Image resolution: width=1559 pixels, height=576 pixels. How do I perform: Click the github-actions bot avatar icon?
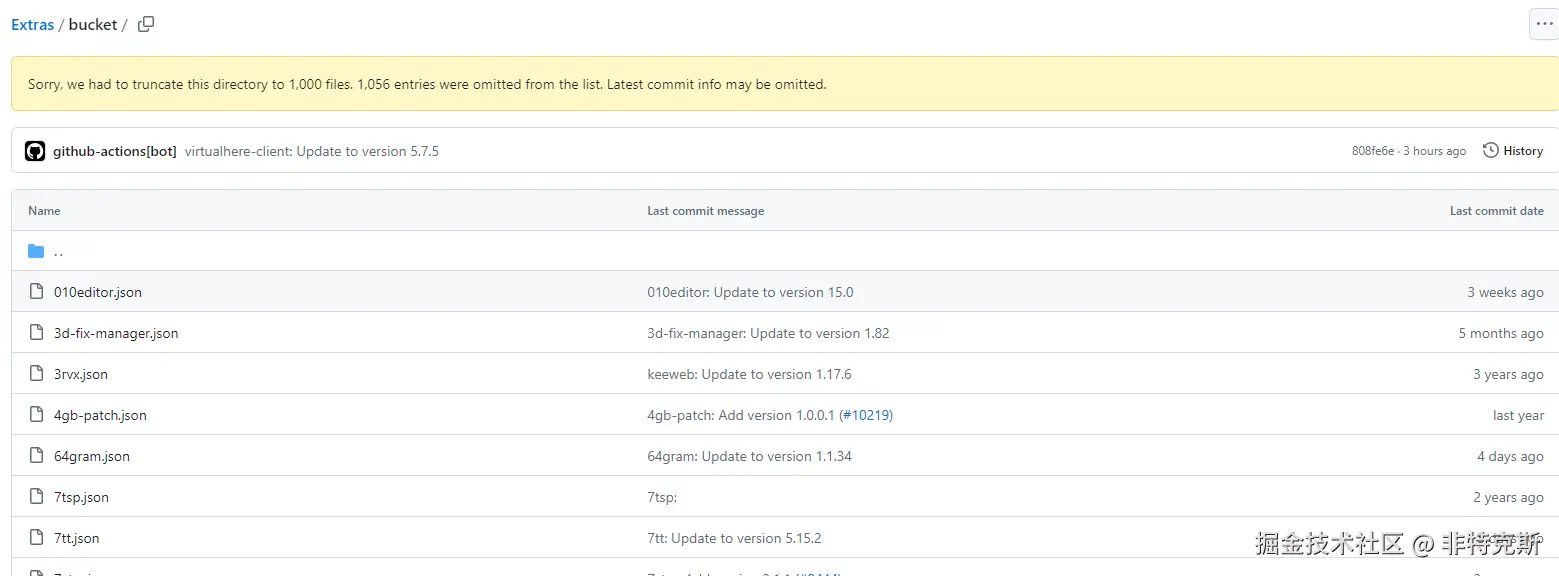tap(35, 151)
